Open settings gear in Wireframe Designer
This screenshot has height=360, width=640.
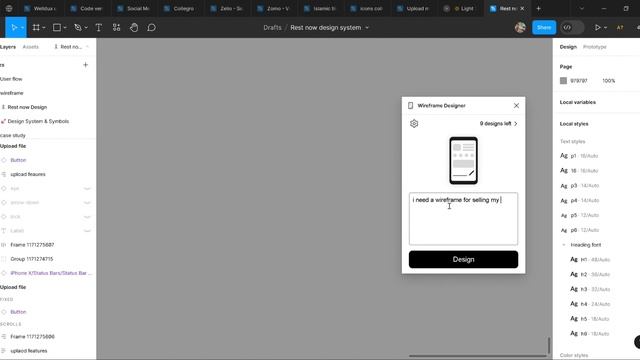click(x=414, y=123)
